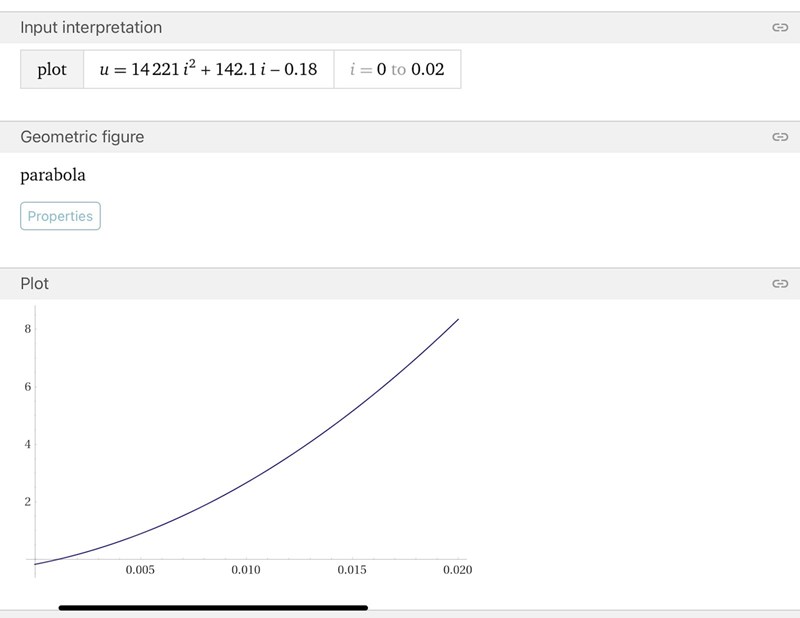Click the link icon for Geometric figure
This screenshot has width=800, height=618.
[780, 137]
